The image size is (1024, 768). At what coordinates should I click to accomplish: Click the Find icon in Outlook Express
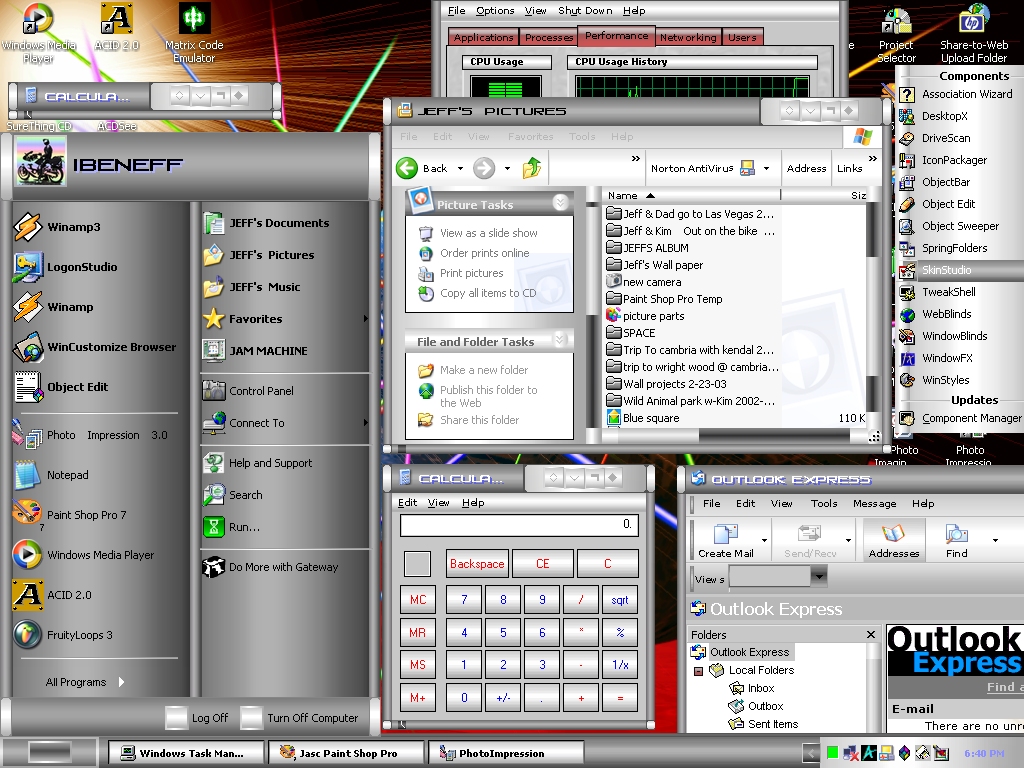957,534
